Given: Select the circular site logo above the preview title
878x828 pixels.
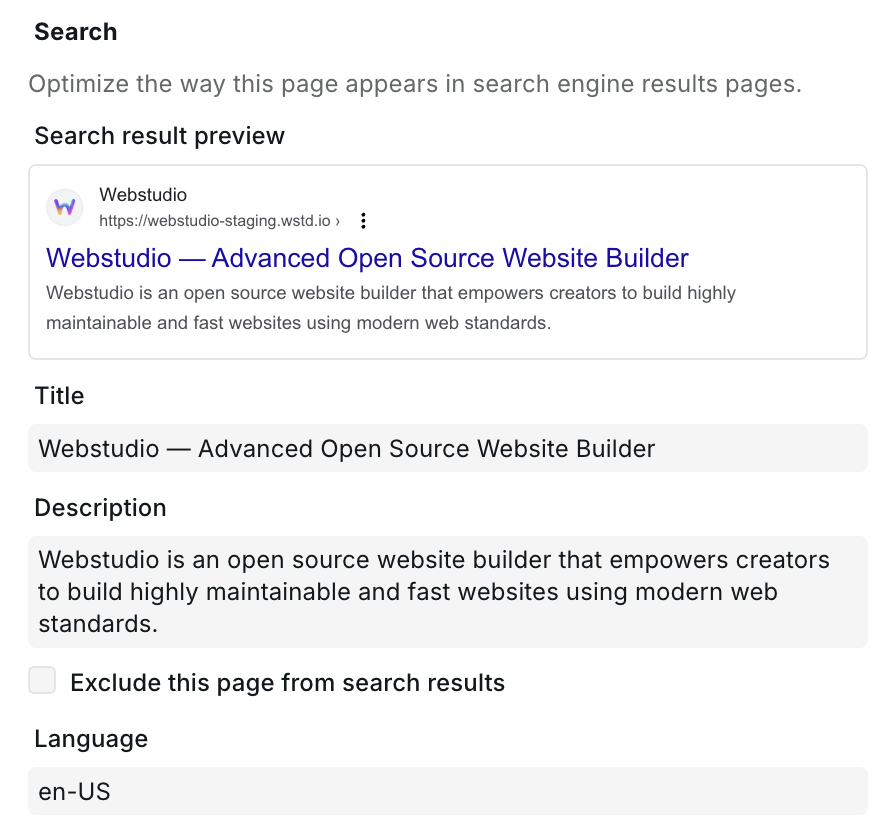Looking at the screenshot, I should pyautogui.click(x=64, y=207).
